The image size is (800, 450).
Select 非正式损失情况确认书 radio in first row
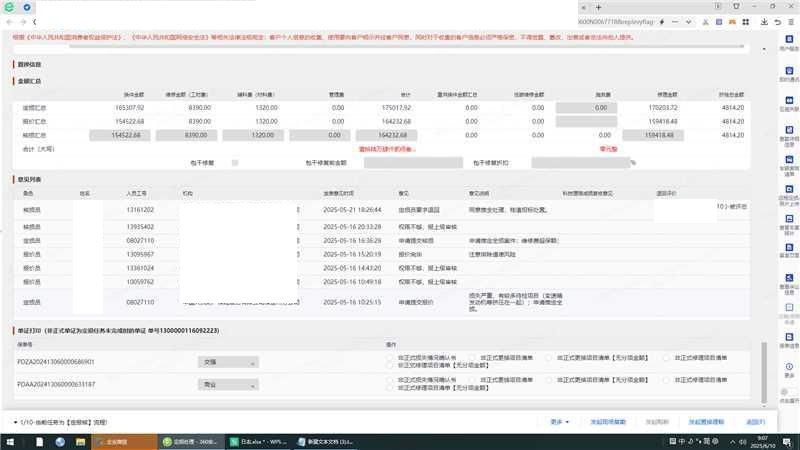point(390,355)
